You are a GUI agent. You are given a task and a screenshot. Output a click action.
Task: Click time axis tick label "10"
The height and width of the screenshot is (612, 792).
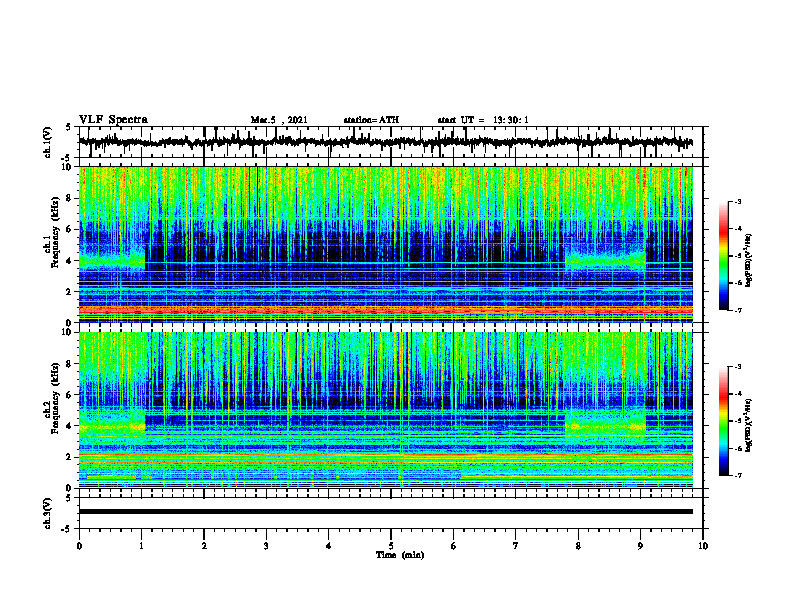703,545
